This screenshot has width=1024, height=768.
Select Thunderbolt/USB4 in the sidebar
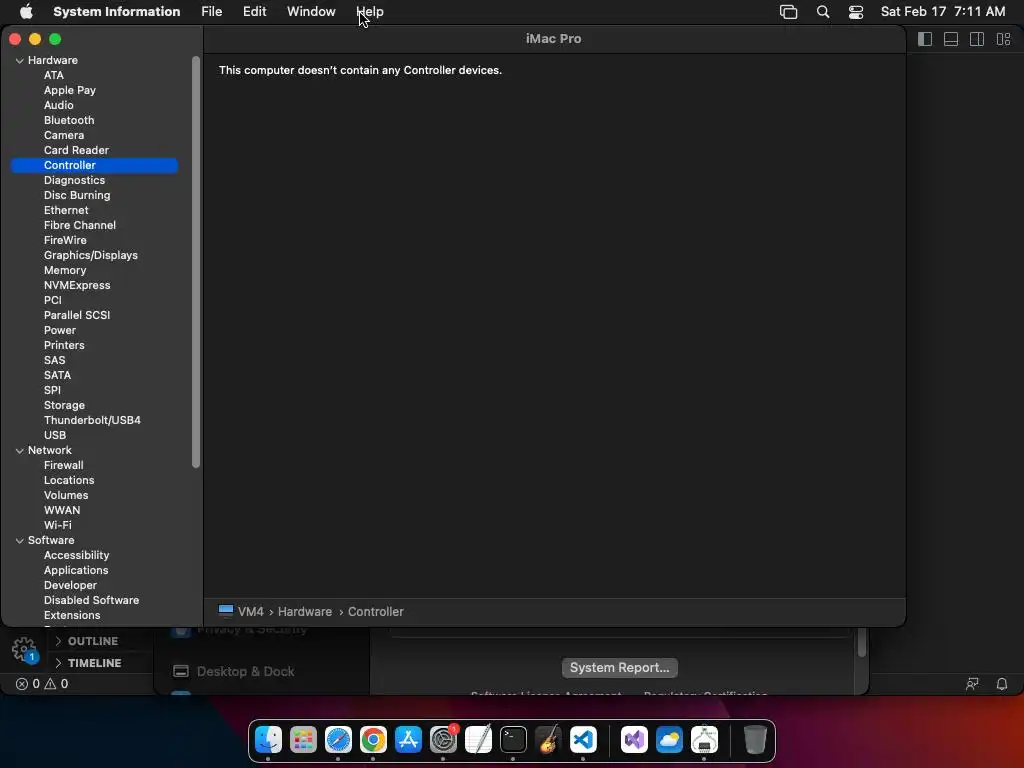pos(92,421)
